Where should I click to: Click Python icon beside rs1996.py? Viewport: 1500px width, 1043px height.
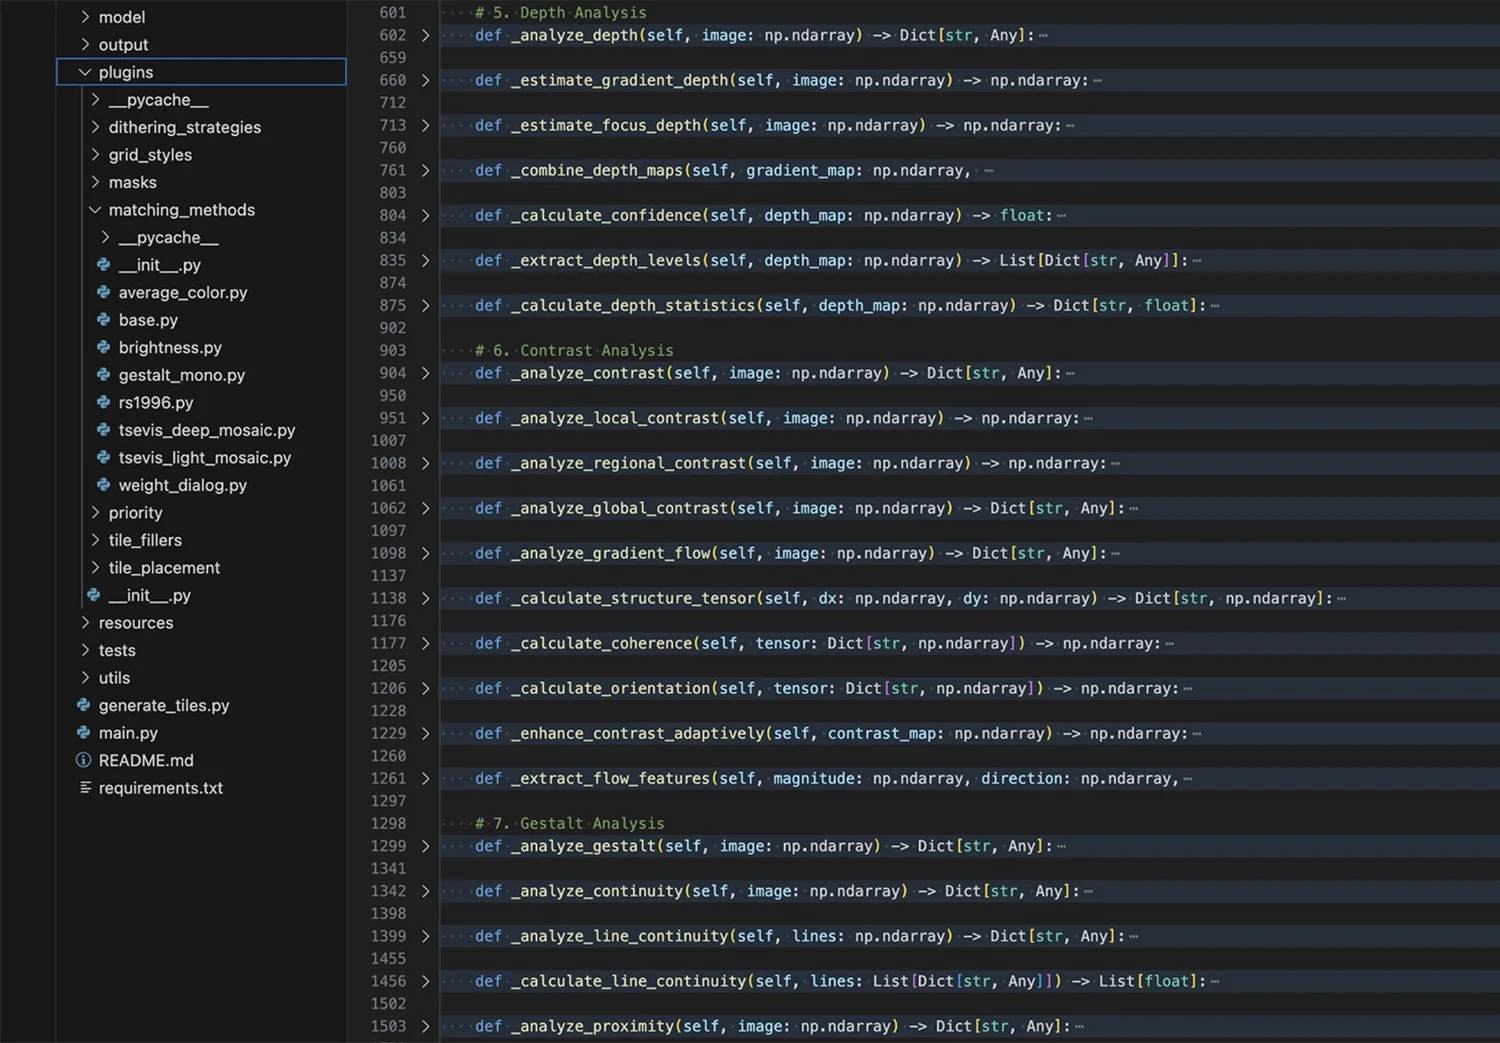tap(103, 402)
